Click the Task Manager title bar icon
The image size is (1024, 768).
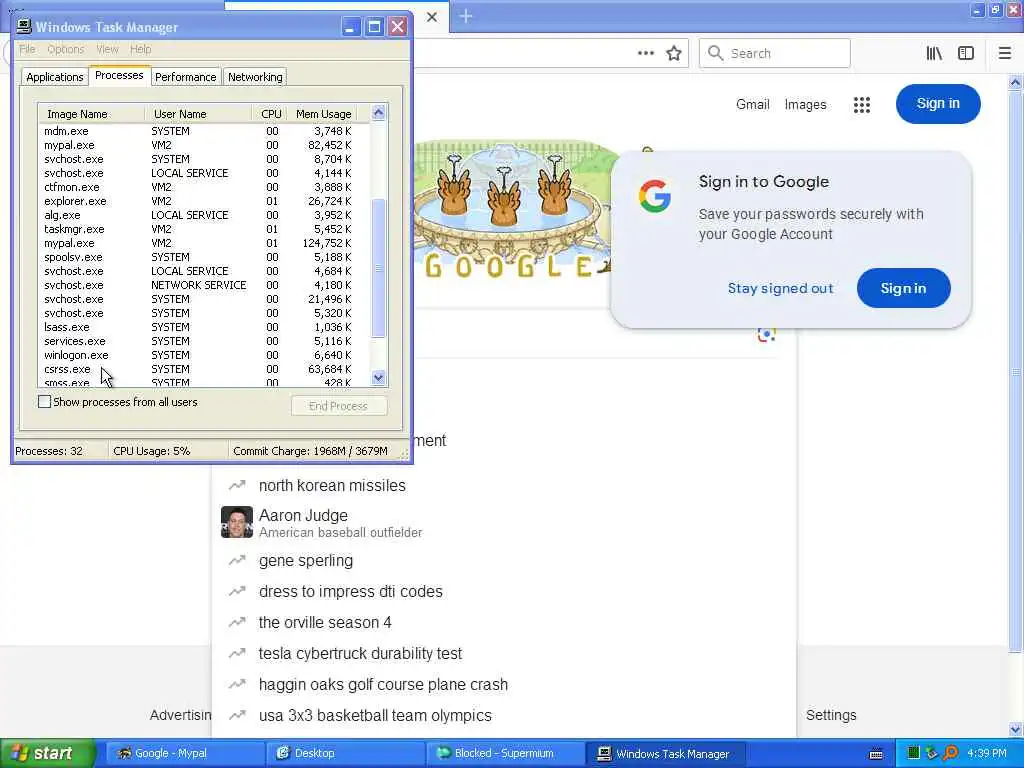pos(24,26)
